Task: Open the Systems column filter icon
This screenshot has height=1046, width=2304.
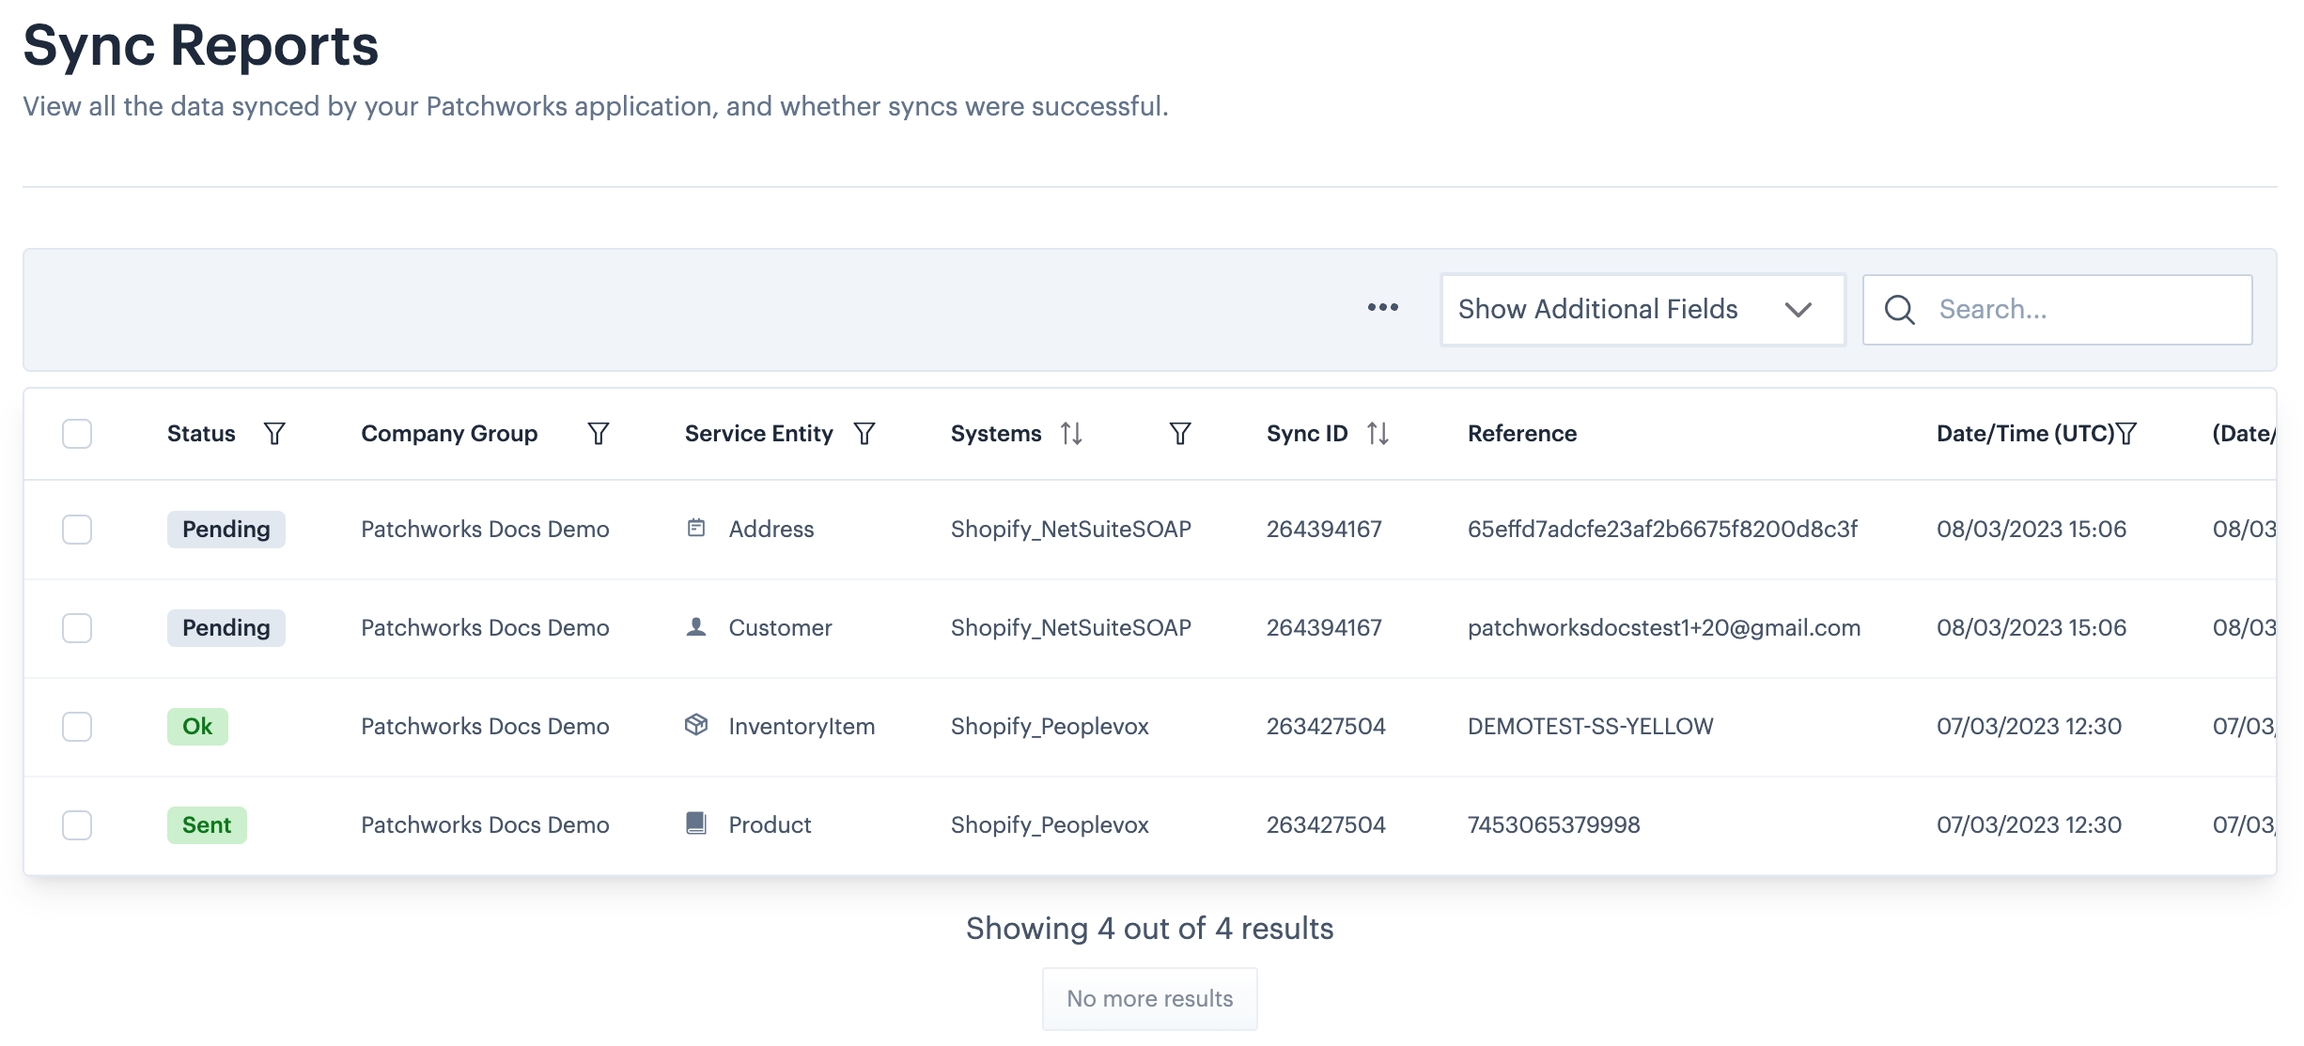Action: pyautogui.click(x=1180, y=433)
